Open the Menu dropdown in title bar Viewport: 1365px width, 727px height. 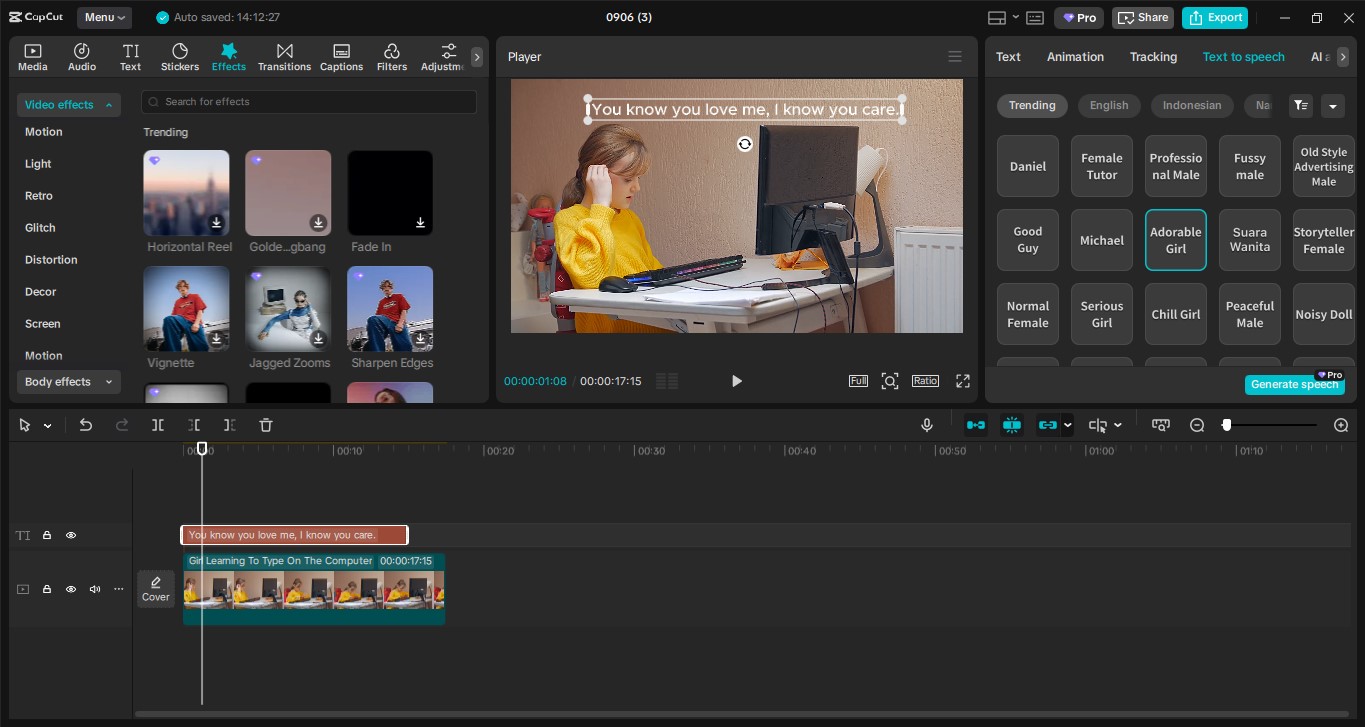[x=104, y=16]
